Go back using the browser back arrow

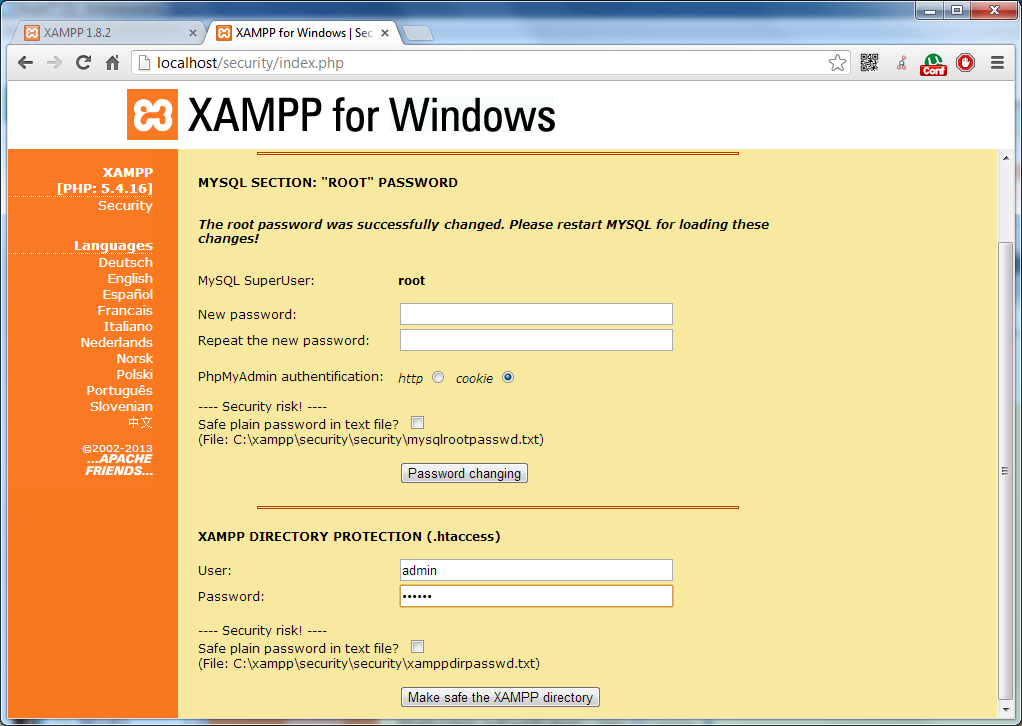pos(25,63)
